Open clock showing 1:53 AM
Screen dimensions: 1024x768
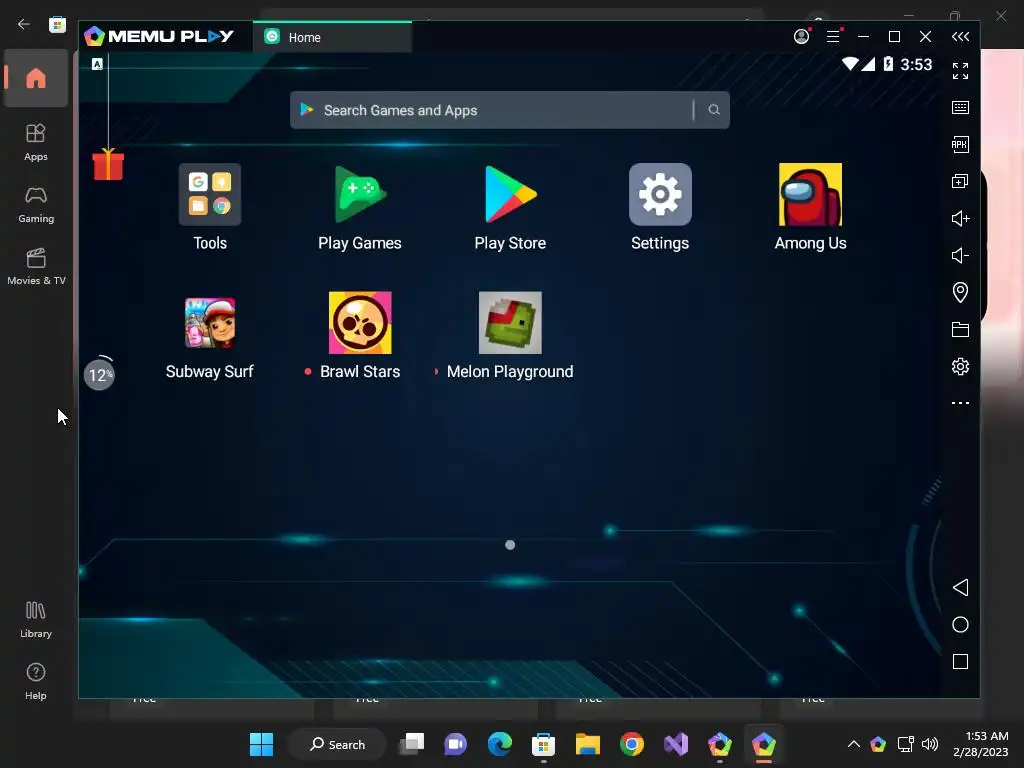point(980,744)
